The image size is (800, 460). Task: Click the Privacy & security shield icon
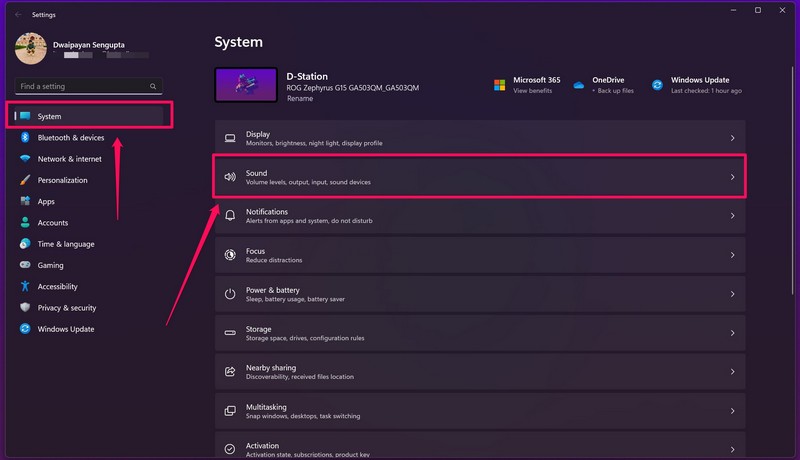(x=25, y=308)
